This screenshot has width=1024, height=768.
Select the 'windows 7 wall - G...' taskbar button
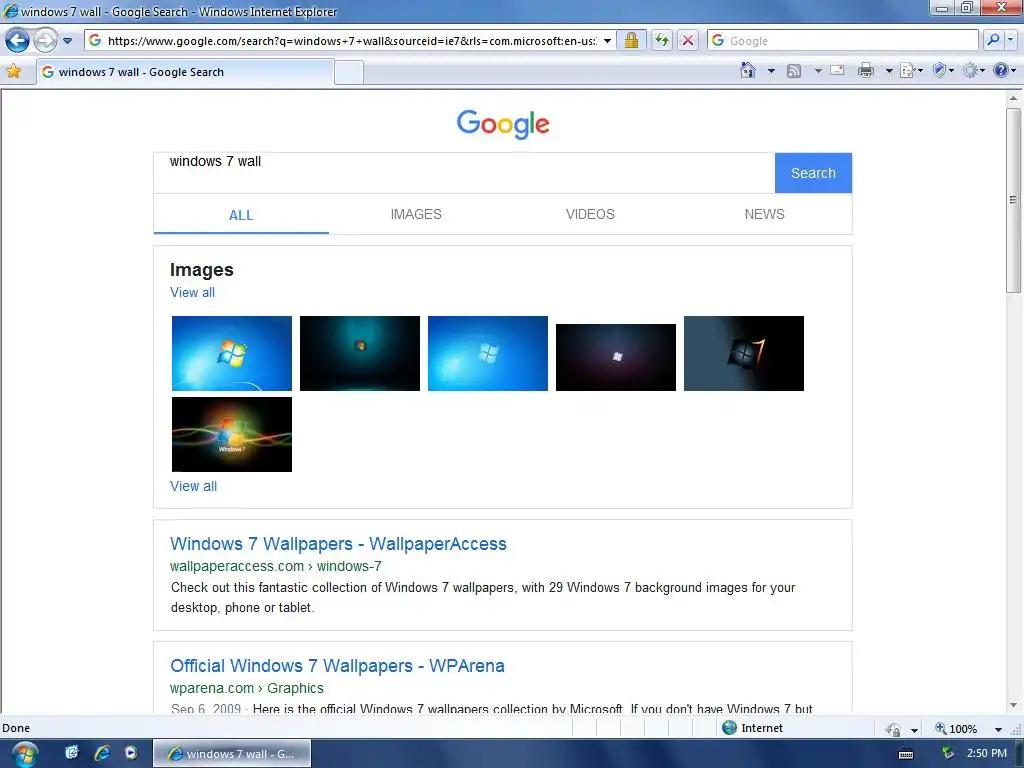pyautogui.click(x=232, y=754)
